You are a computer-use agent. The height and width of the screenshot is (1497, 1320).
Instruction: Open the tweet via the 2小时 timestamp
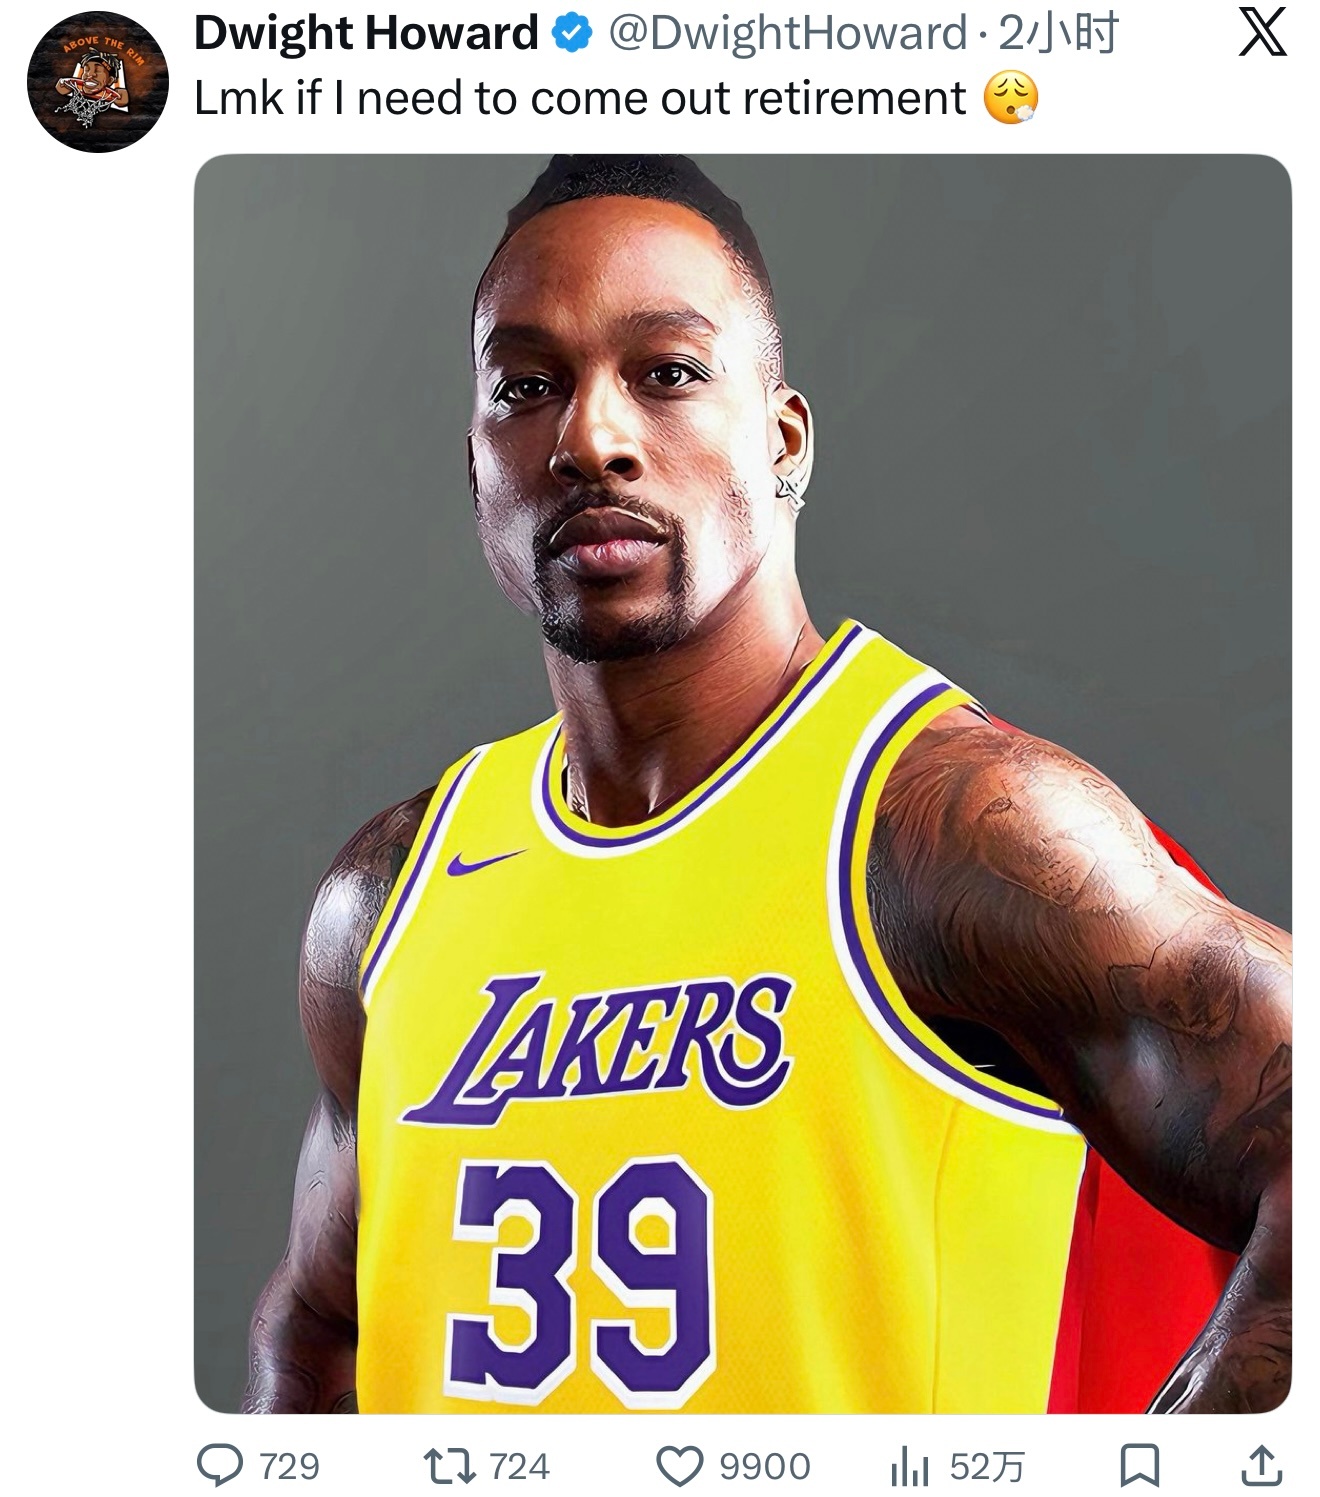pyautogui.click(x=1058, y=35)
